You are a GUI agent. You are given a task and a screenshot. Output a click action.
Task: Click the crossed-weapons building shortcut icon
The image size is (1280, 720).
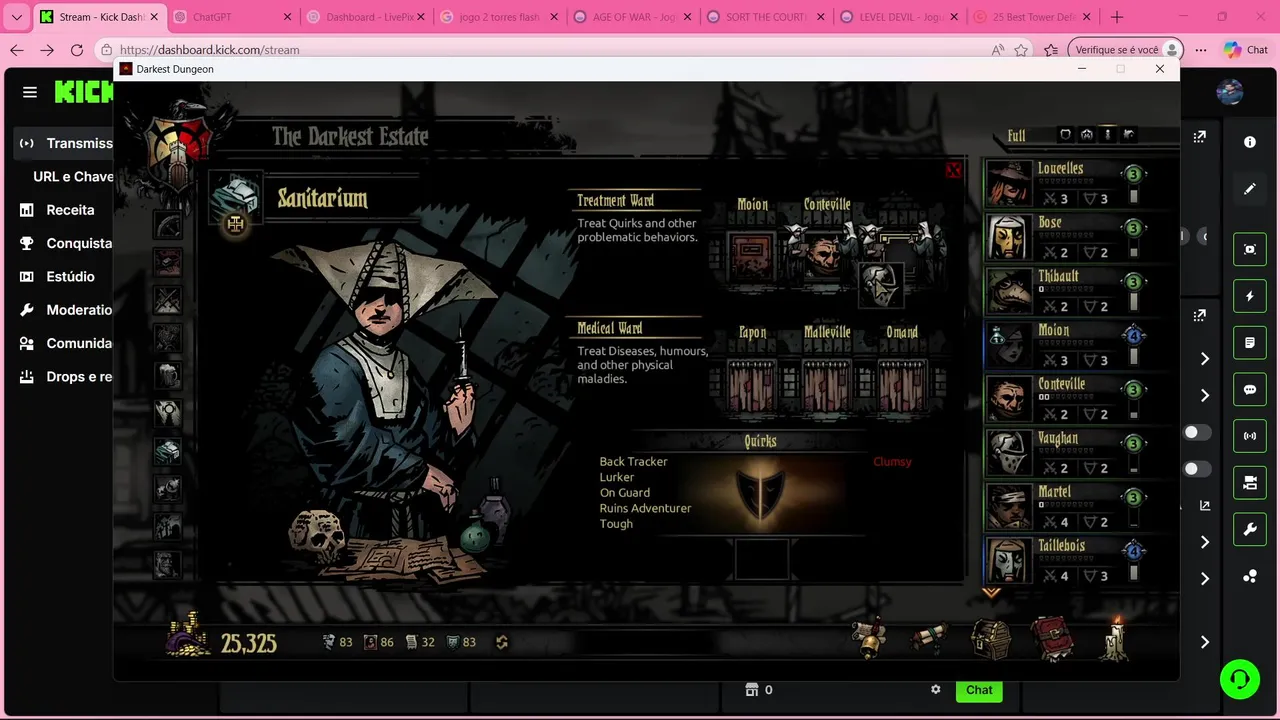point(168,300)
